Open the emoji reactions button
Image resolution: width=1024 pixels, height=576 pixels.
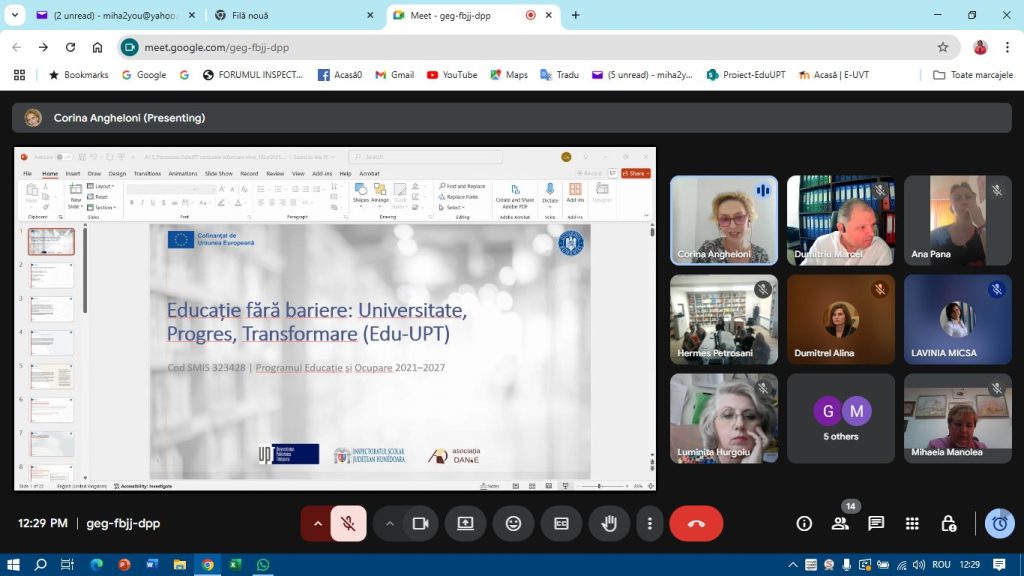click(513, 523)
